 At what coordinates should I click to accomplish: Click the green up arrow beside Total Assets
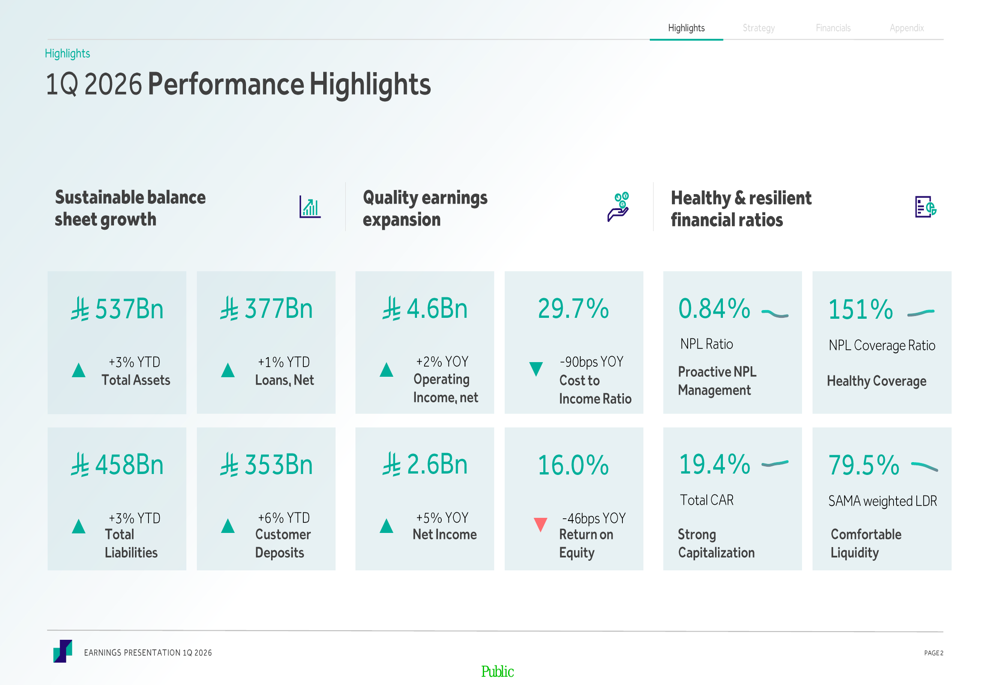pos(79,371)
